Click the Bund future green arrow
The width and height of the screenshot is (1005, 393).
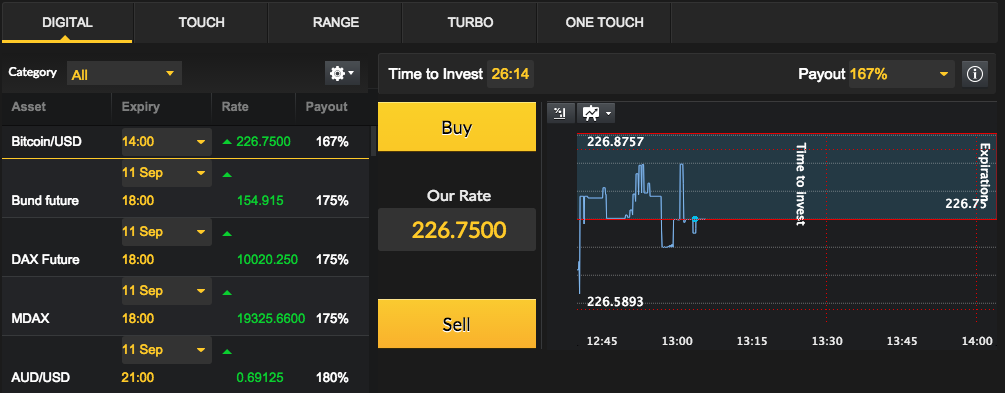[226, 174]
